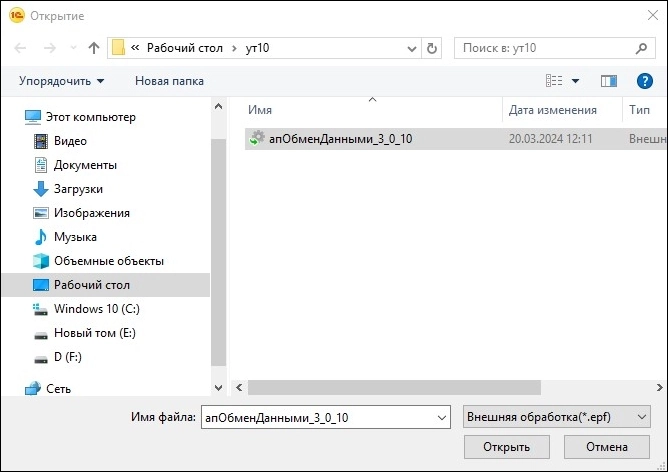Viewport: 668px width, 472px height.
Task: Select Этот компьютер in the navigation tree
Action: [90, 117]
